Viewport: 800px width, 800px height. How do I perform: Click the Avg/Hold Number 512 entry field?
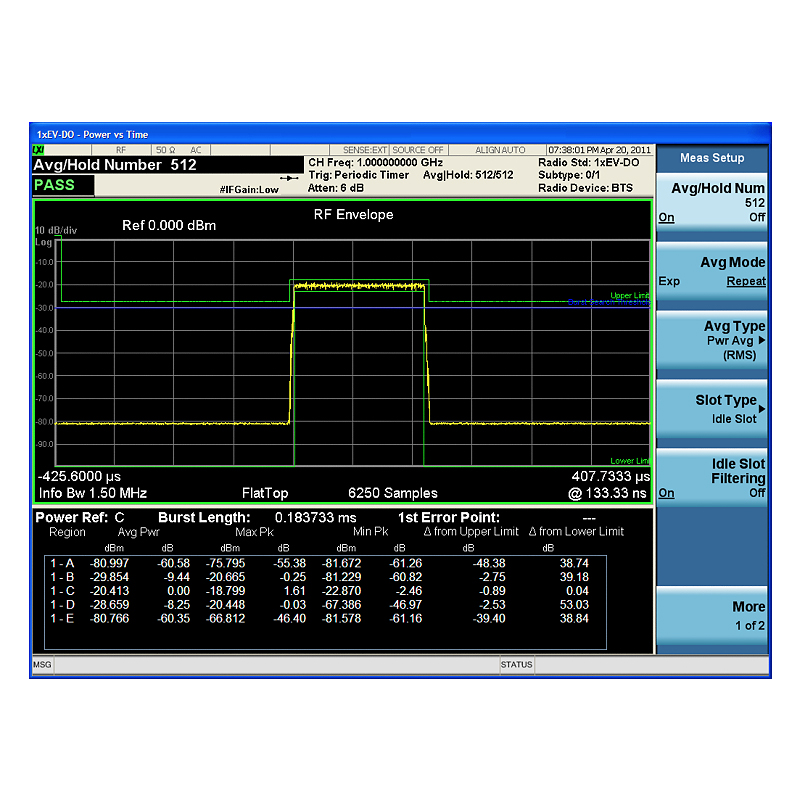(x=168, y=165)
